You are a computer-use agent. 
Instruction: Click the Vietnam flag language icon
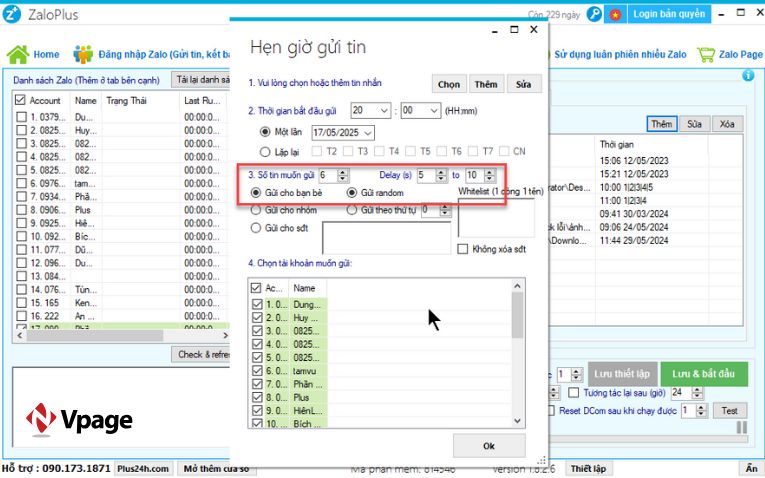tap(615, 14)
